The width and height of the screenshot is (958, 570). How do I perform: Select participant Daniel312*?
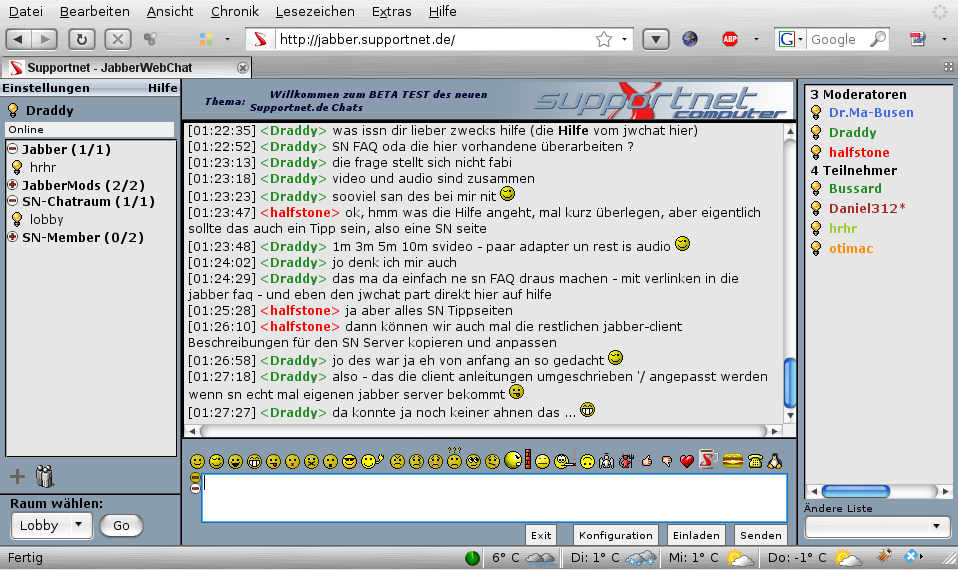[867, 208]
